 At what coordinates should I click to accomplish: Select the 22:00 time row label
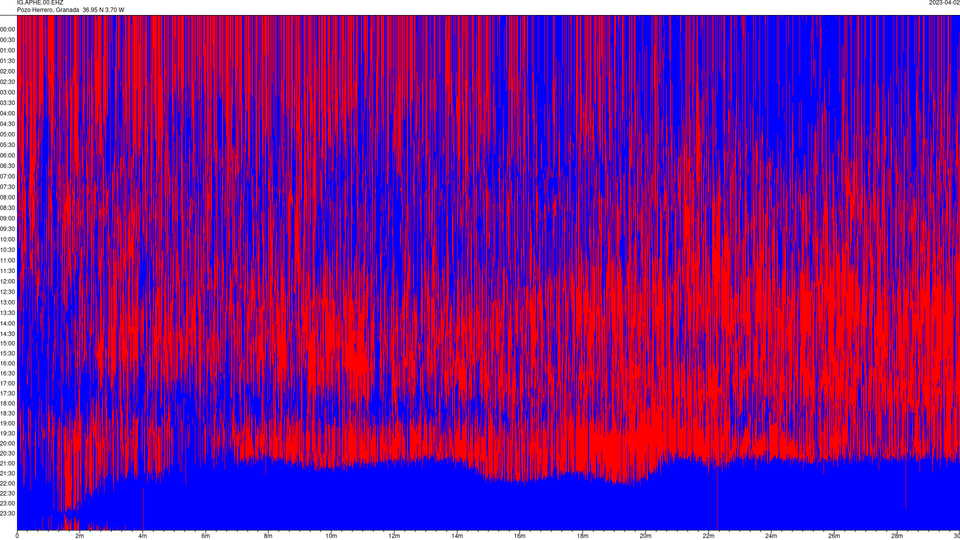coord(7,483)
